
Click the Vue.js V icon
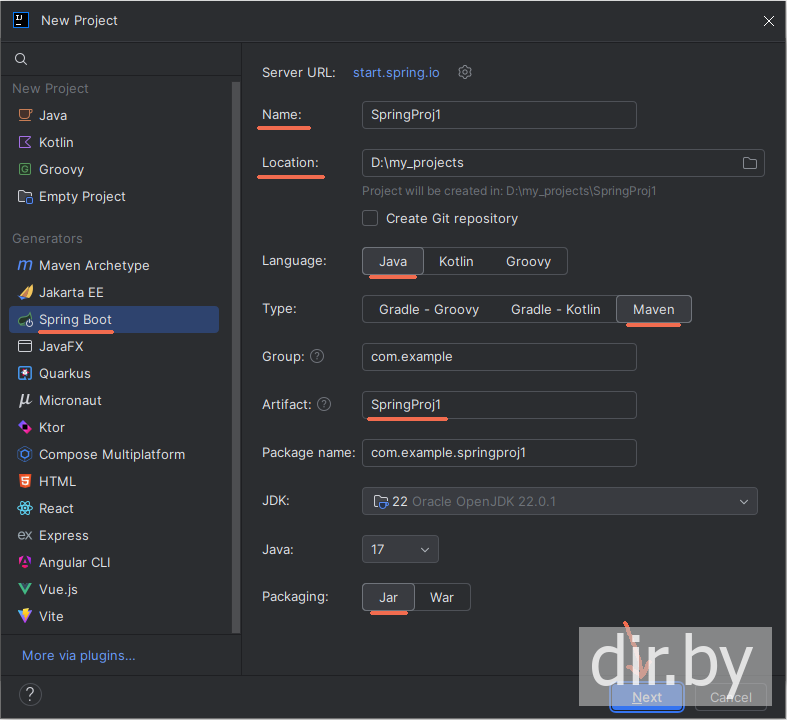(25, 589)
